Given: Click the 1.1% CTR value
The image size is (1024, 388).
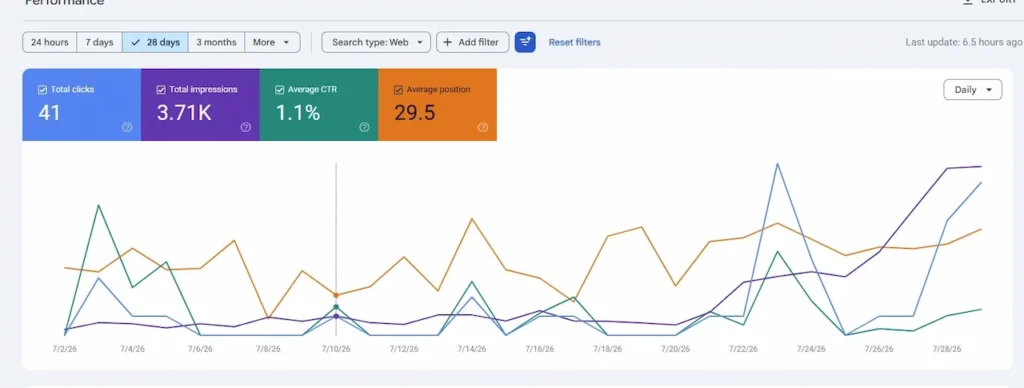Looking at the screenshot, I should 298,113.
